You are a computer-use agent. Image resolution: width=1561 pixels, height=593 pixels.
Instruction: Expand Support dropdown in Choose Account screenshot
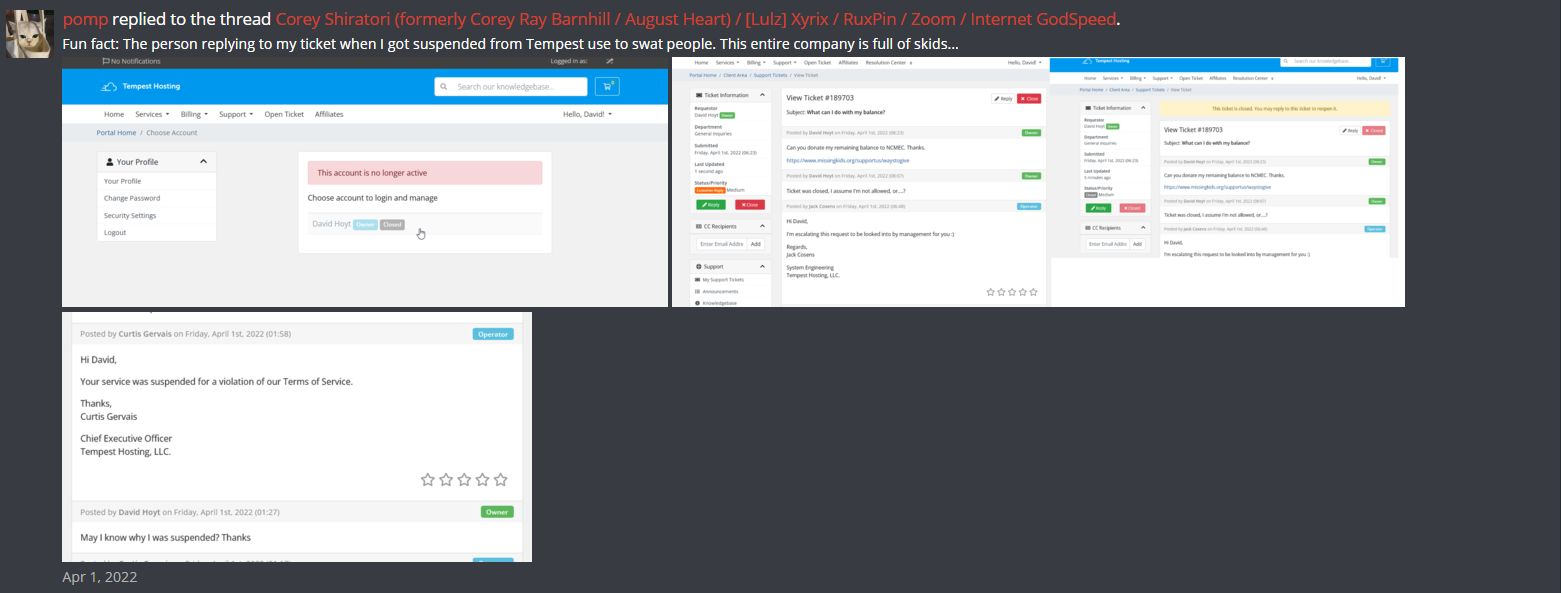(x=236, y=114)
